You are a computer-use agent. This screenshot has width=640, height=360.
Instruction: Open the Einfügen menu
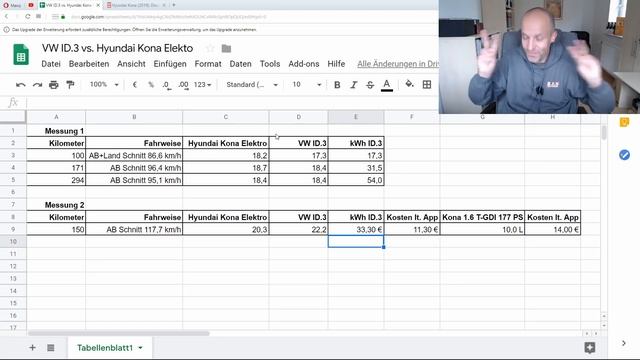point(170,64)
